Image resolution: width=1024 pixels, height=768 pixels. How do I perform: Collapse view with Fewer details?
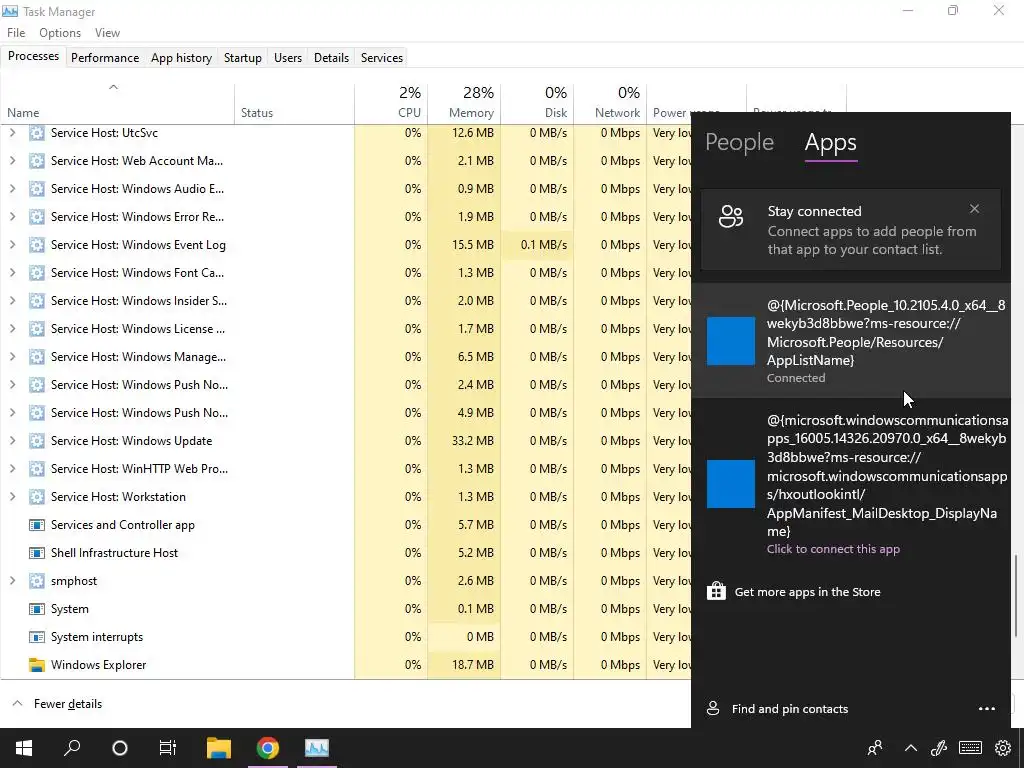57,704
